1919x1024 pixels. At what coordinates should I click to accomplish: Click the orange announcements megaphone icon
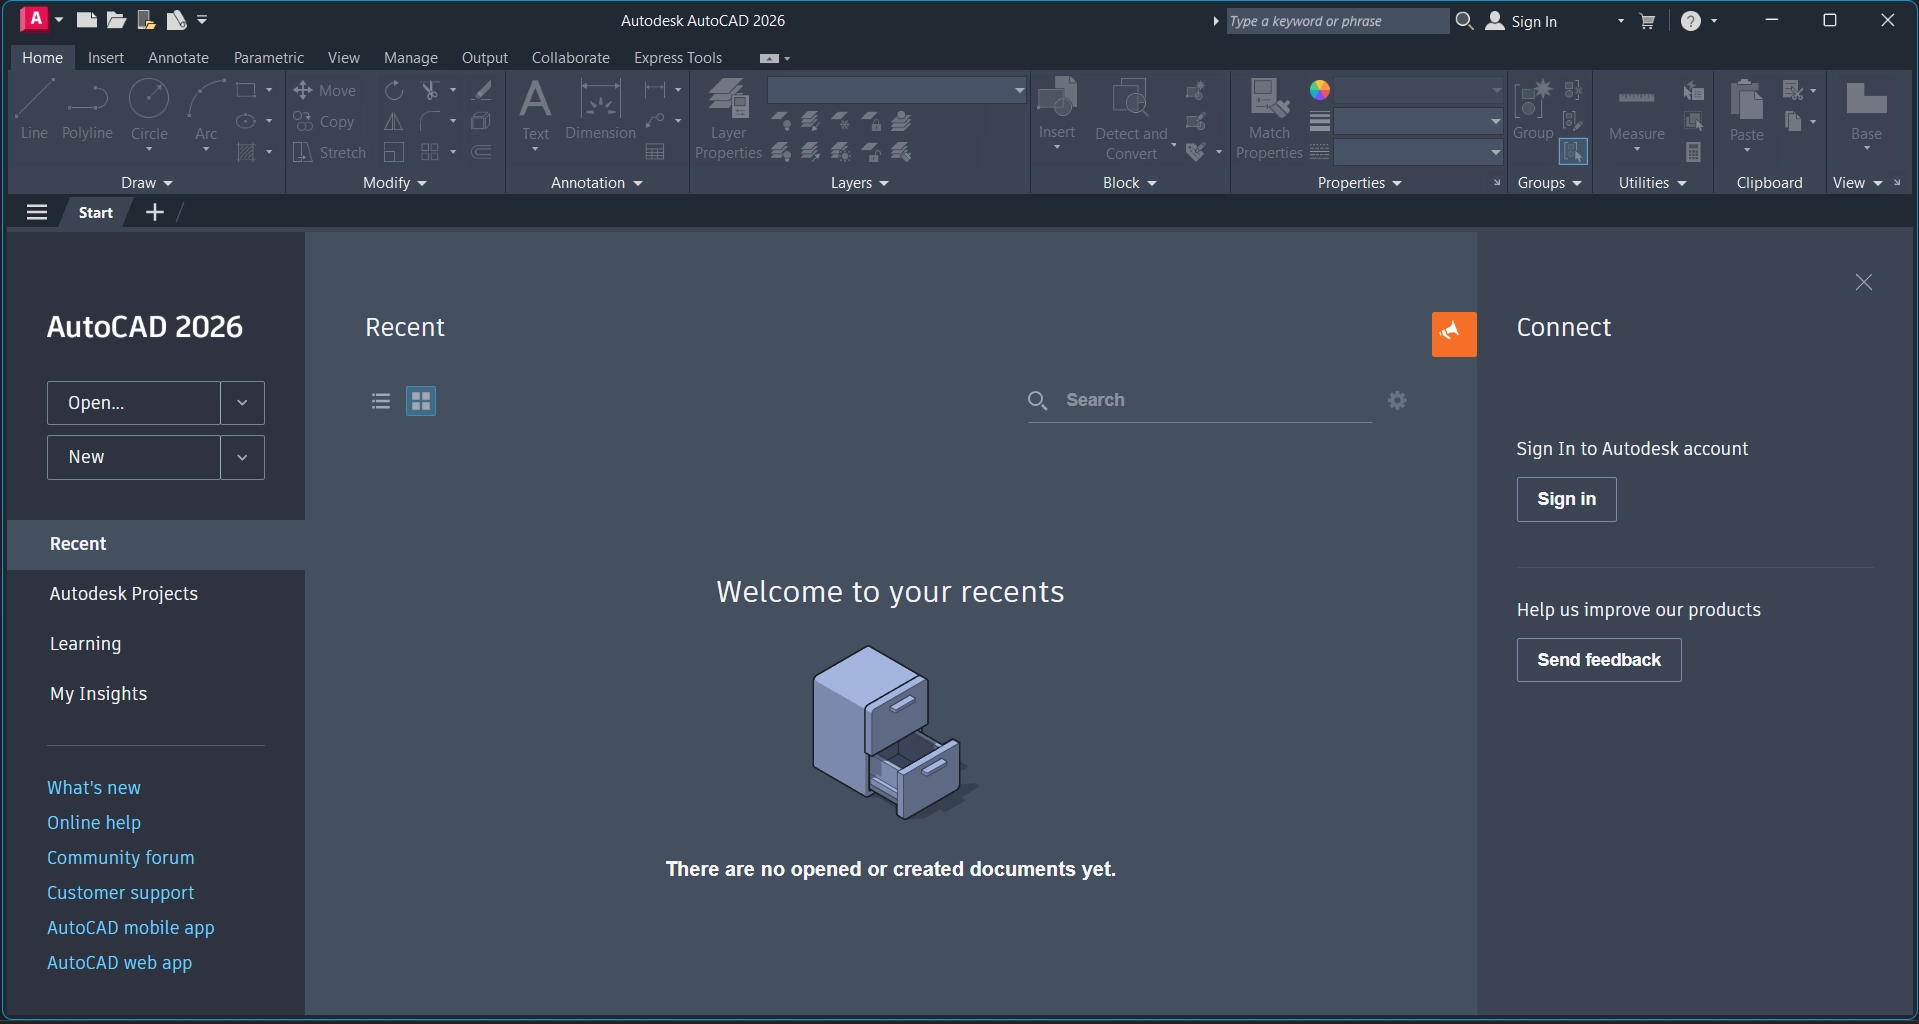point(1454,334)
